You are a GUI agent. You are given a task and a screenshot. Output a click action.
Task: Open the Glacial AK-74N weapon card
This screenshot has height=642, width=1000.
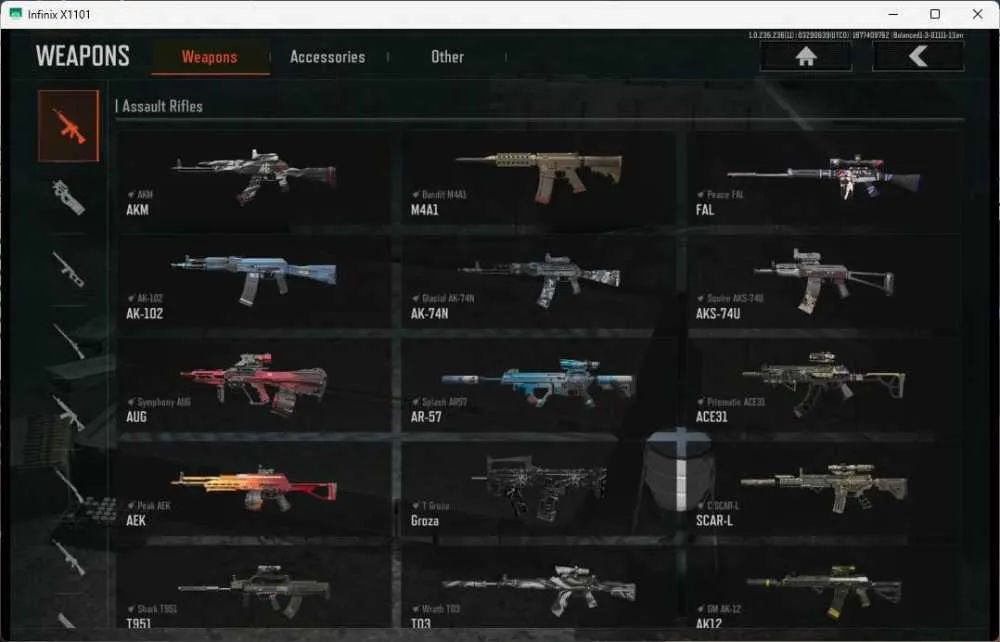point(538,282)
